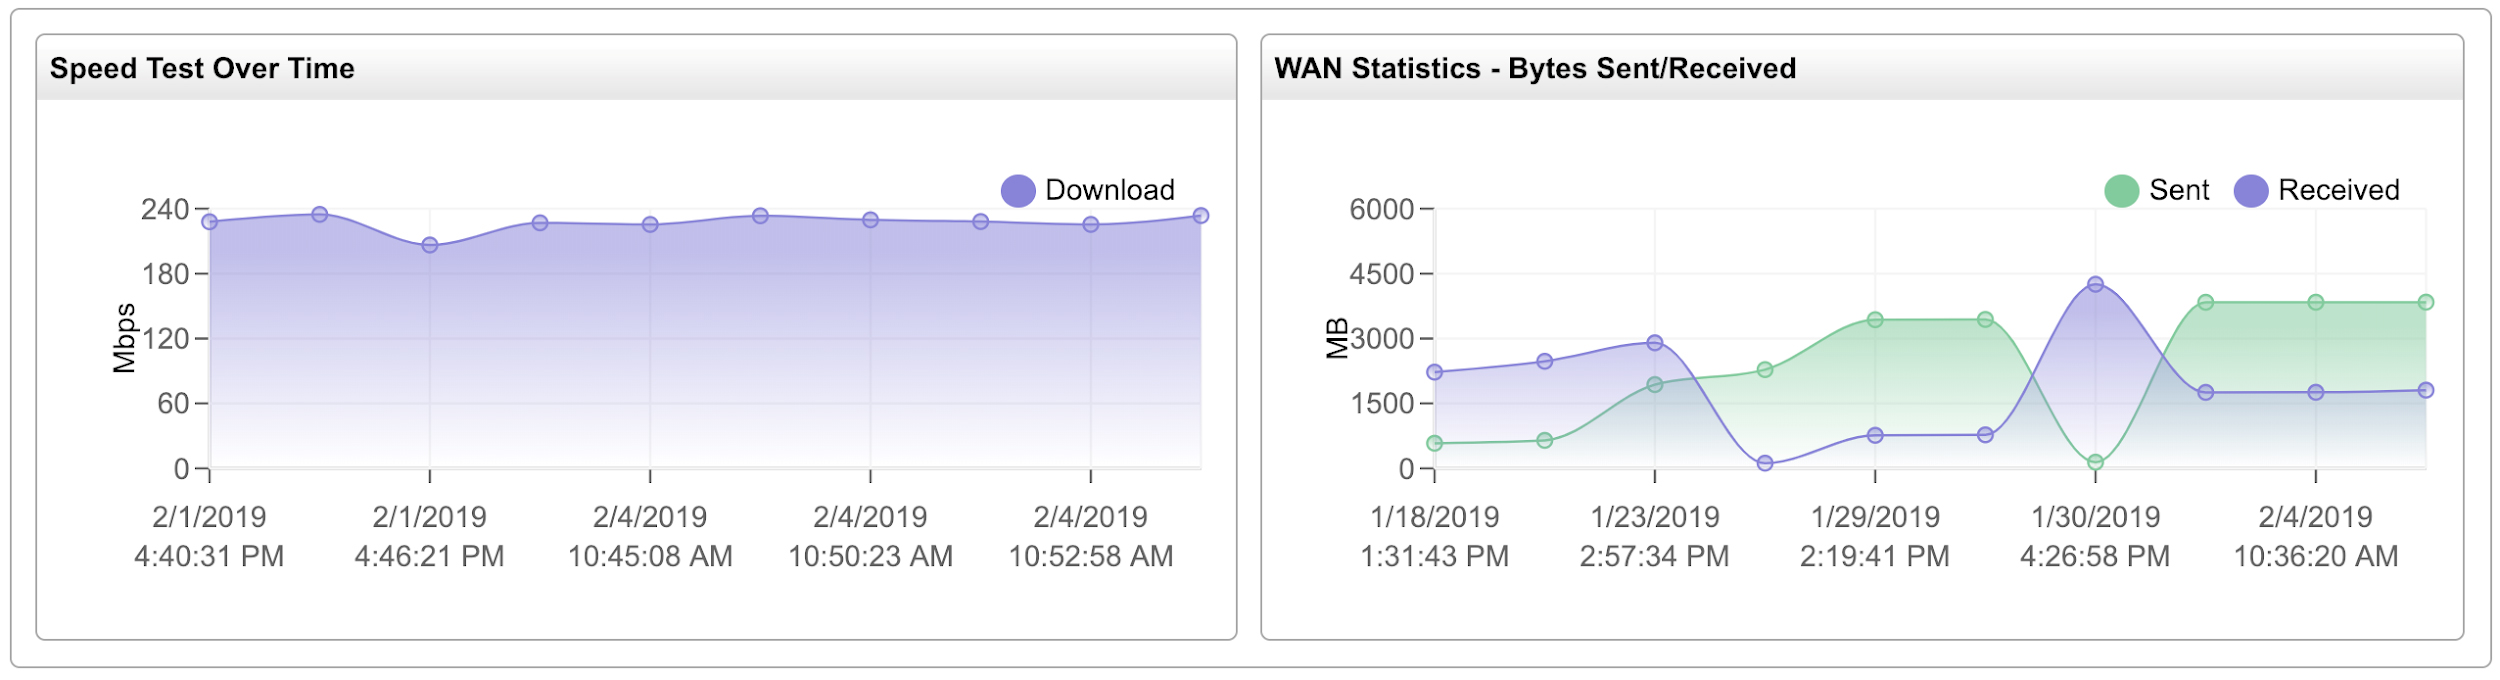
Task: Click the download point at 2/4/2019 10:45:08 AM
Action: pyautogui.click(x=650, y=225)
